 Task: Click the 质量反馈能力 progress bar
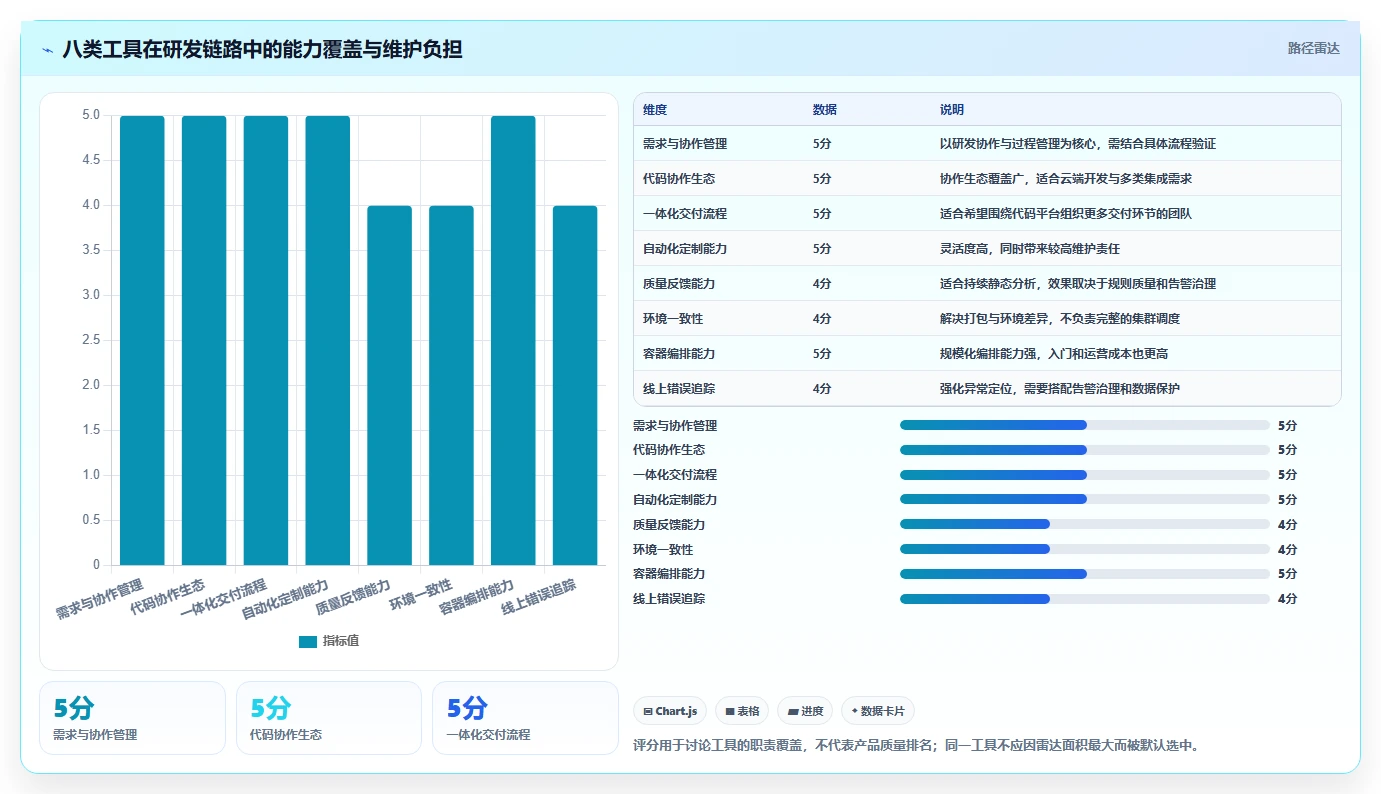click(x=1085, y=524)
